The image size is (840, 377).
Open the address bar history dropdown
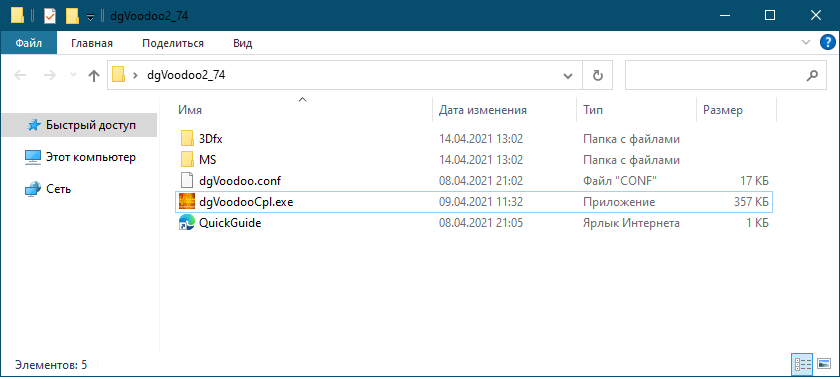[x=568, y=76]
